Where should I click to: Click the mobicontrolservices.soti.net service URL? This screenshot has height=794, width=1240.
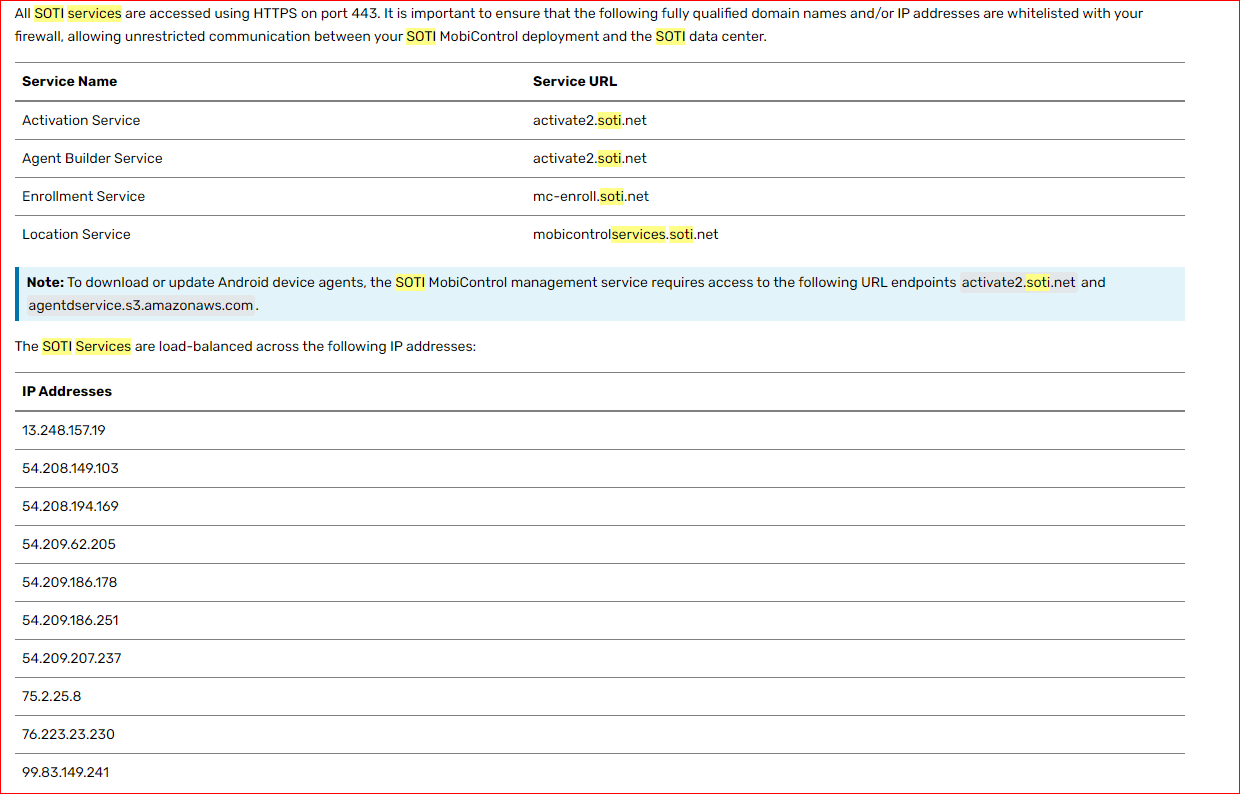[625, 234]
